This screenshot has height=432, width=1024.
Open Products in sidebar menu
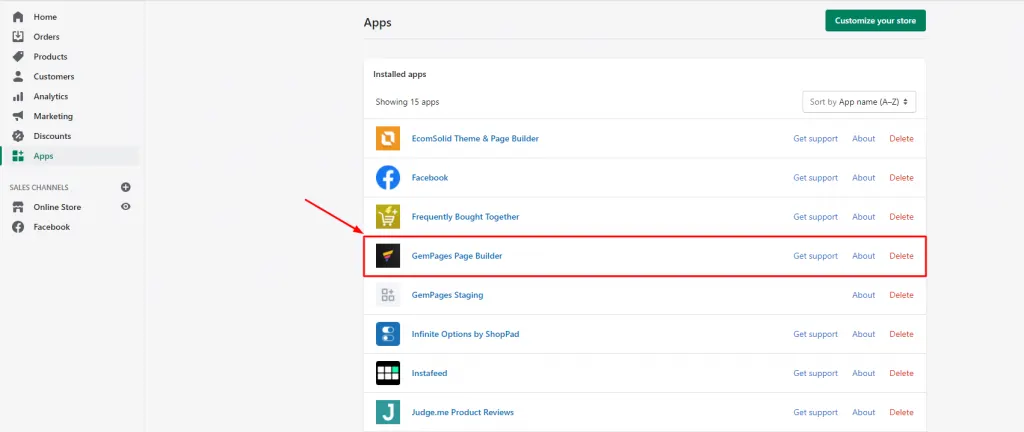coord(50,57)
